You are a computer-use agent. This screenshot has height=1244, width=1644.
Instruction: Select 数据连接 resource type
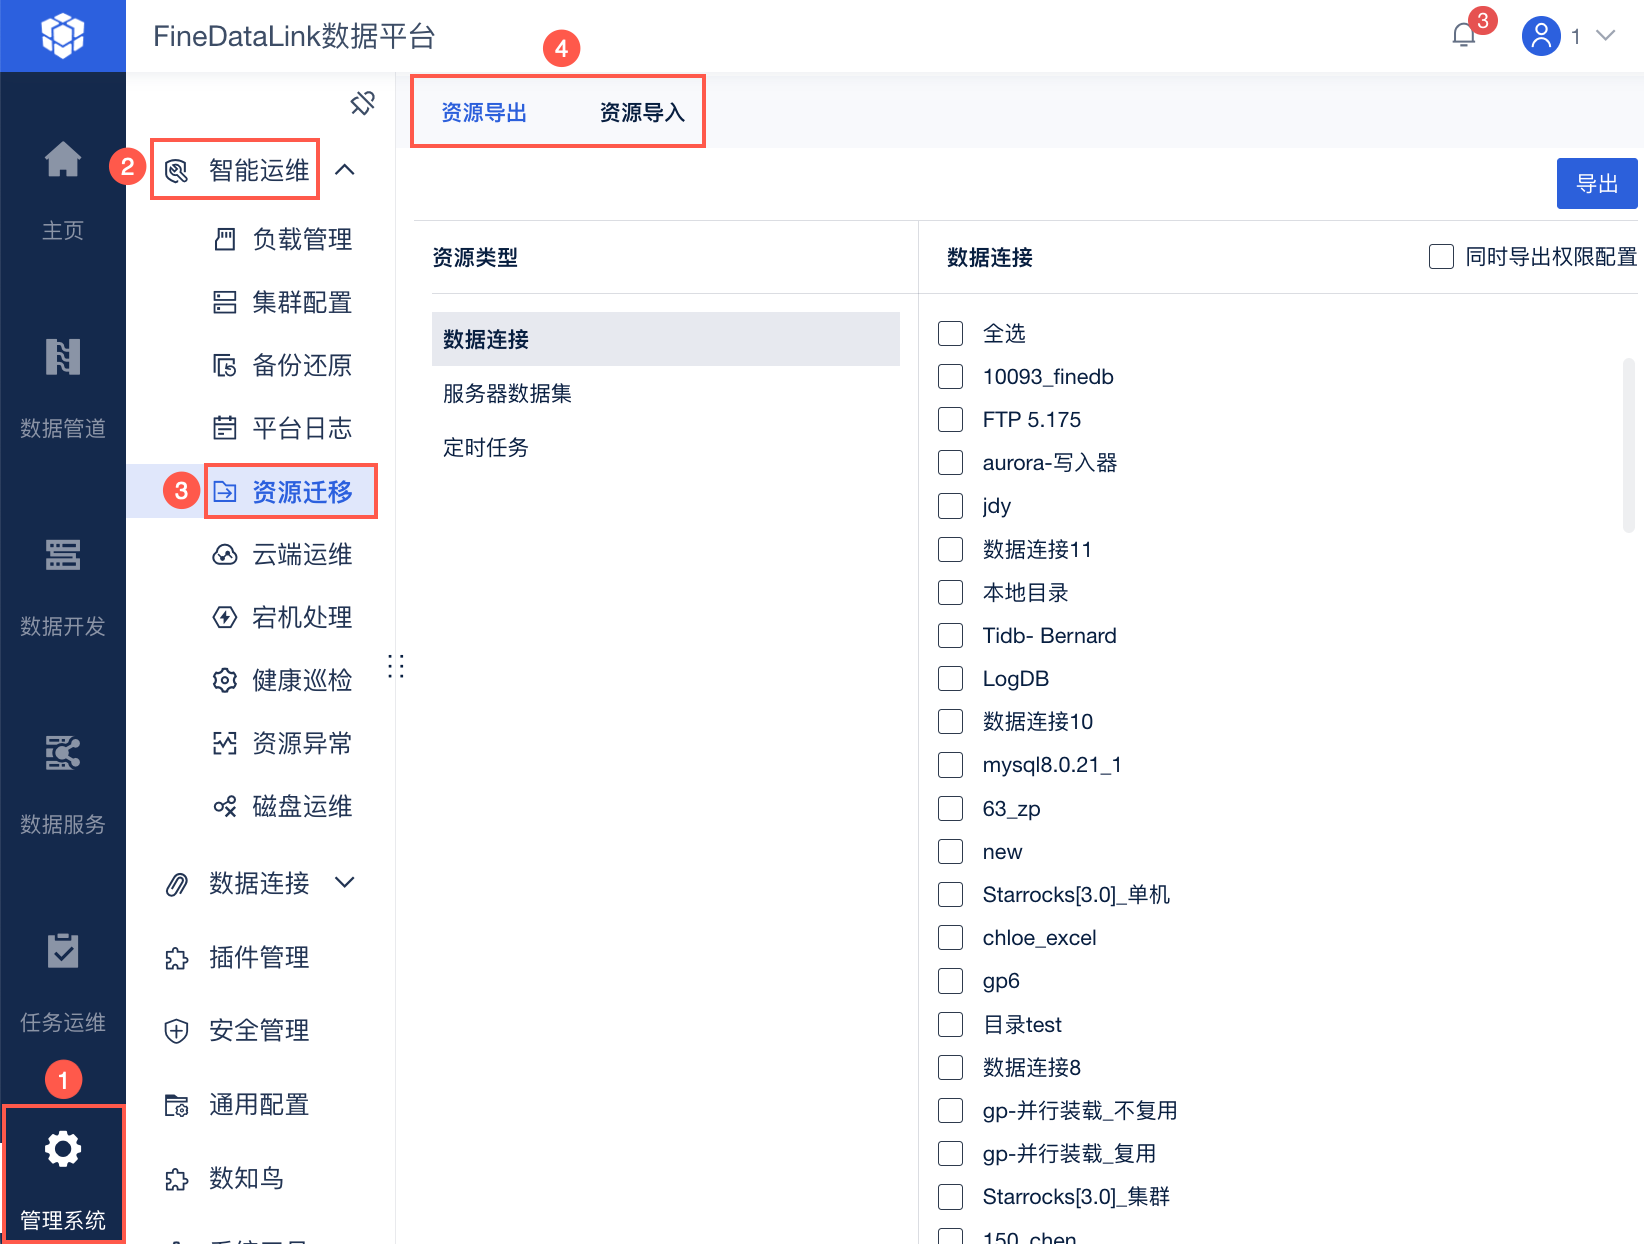pyautogui.click(x=666, y=339)
